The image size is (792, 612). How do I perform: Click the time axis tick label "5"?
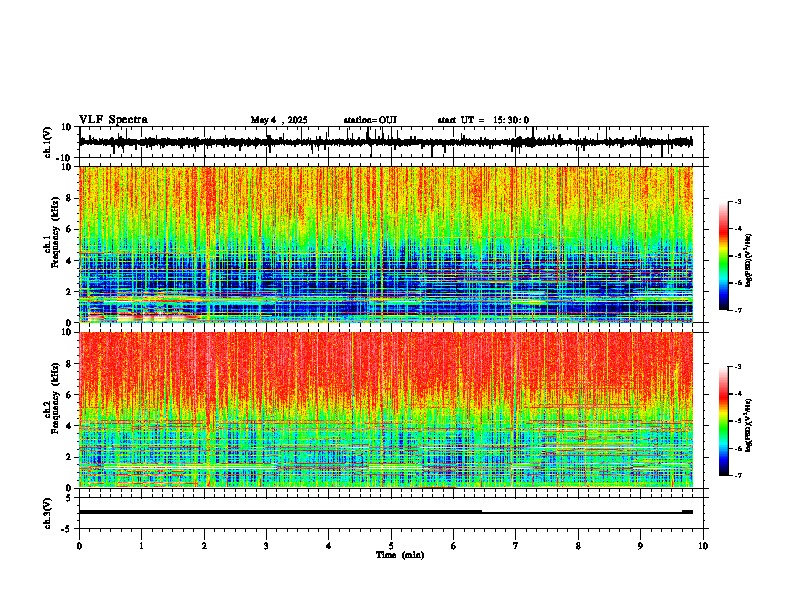pyautogui.click(x=391, y=546)
